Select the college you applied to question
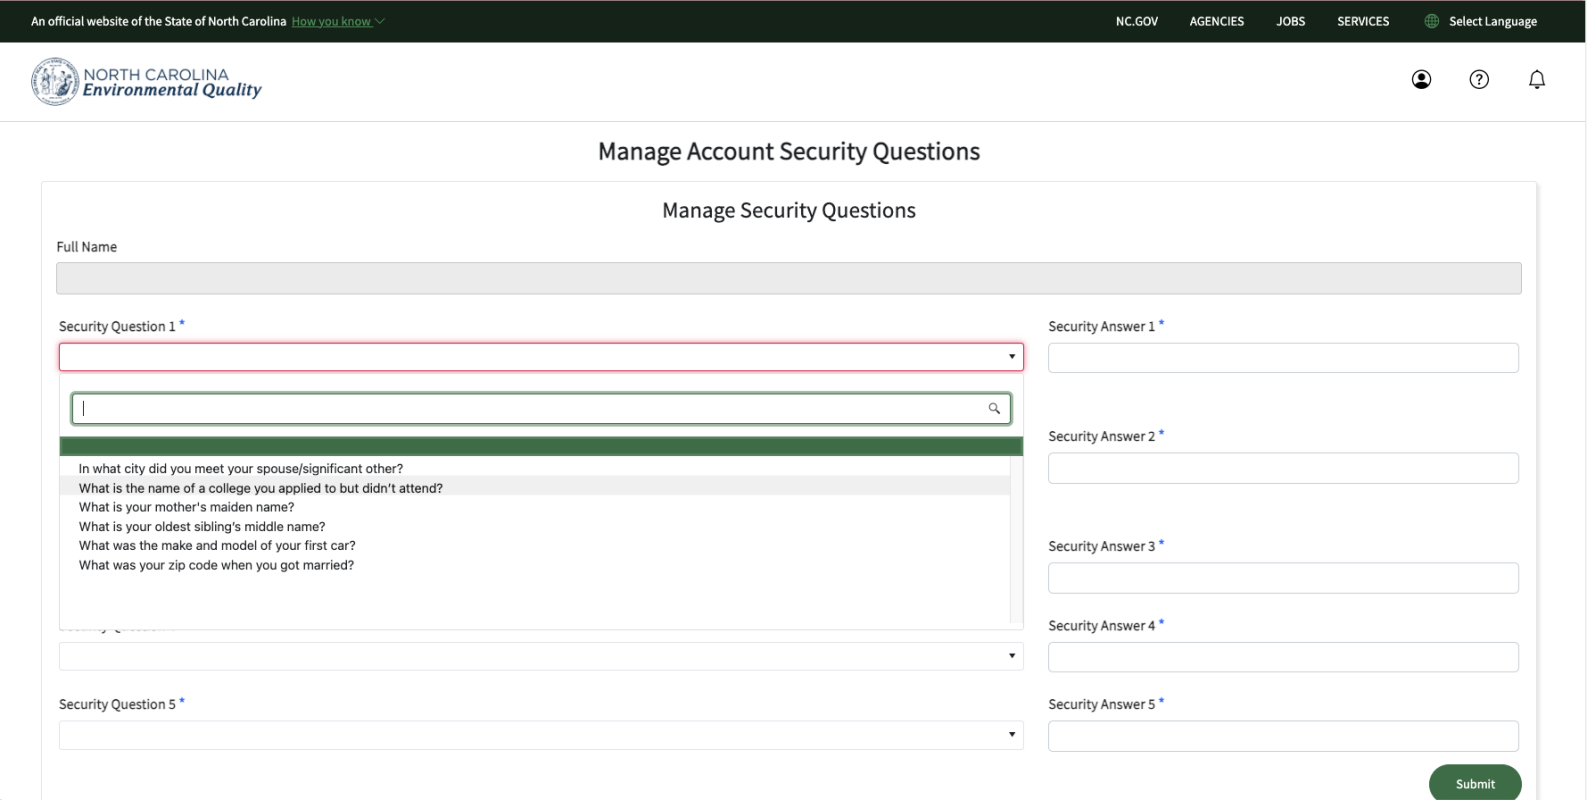 pos(261,488)
